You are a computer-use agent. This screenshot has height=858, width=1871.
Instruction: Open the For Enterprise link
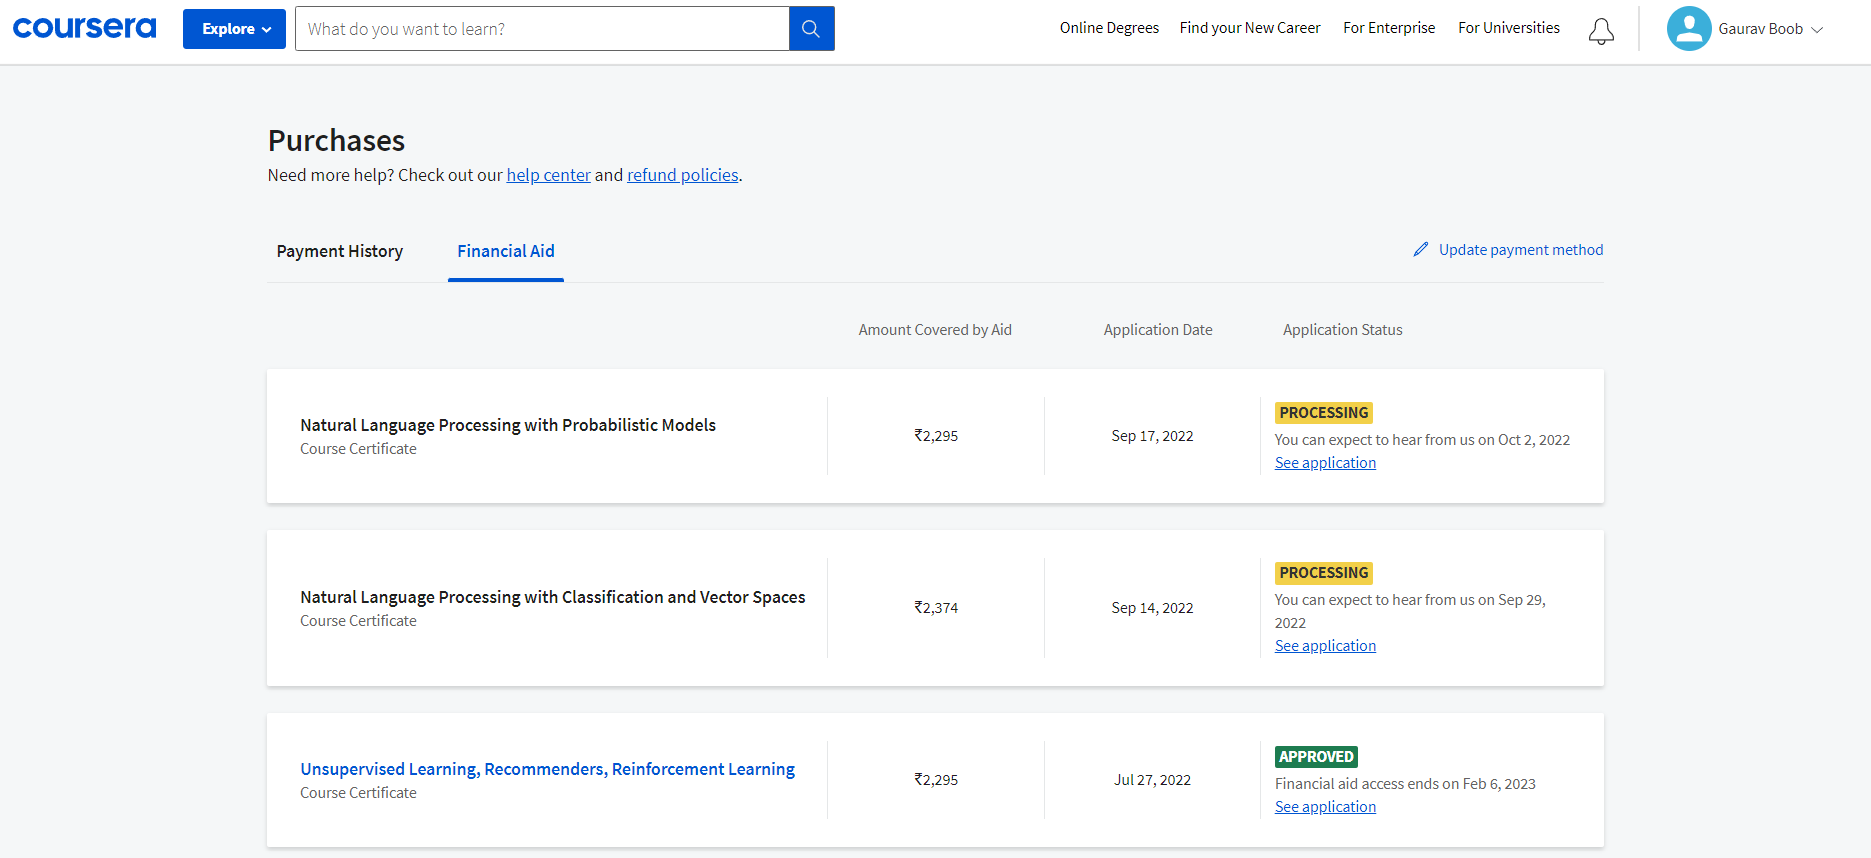(x=1389, y=28)
